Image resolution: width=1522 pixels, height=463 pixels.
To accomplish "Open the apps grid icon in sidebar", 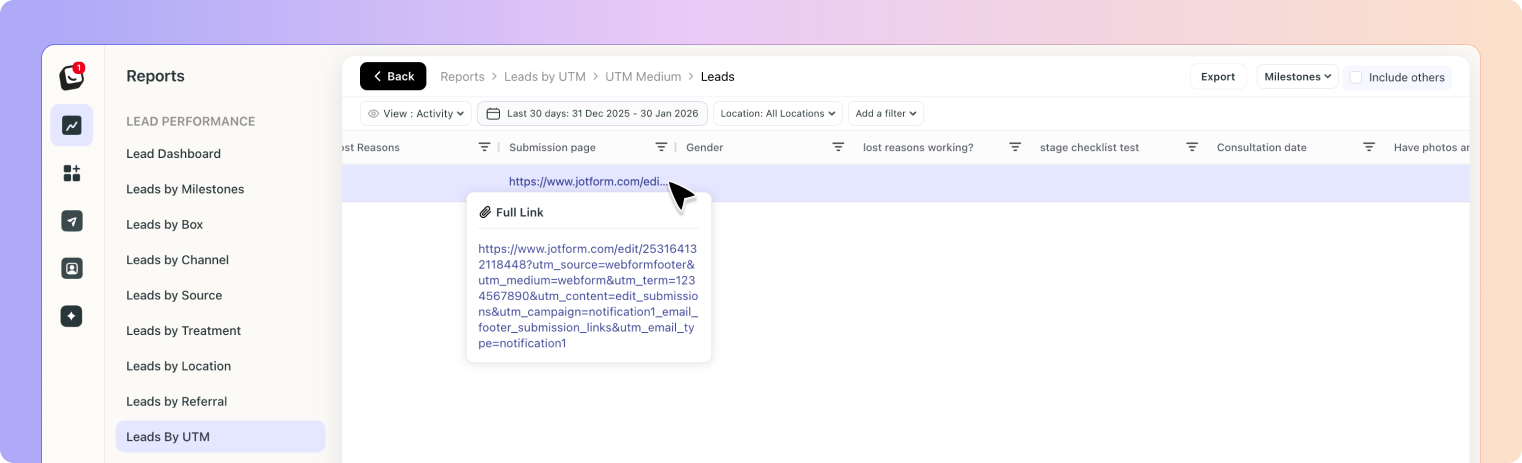I will pyautogui.click(x=72, y=173).
